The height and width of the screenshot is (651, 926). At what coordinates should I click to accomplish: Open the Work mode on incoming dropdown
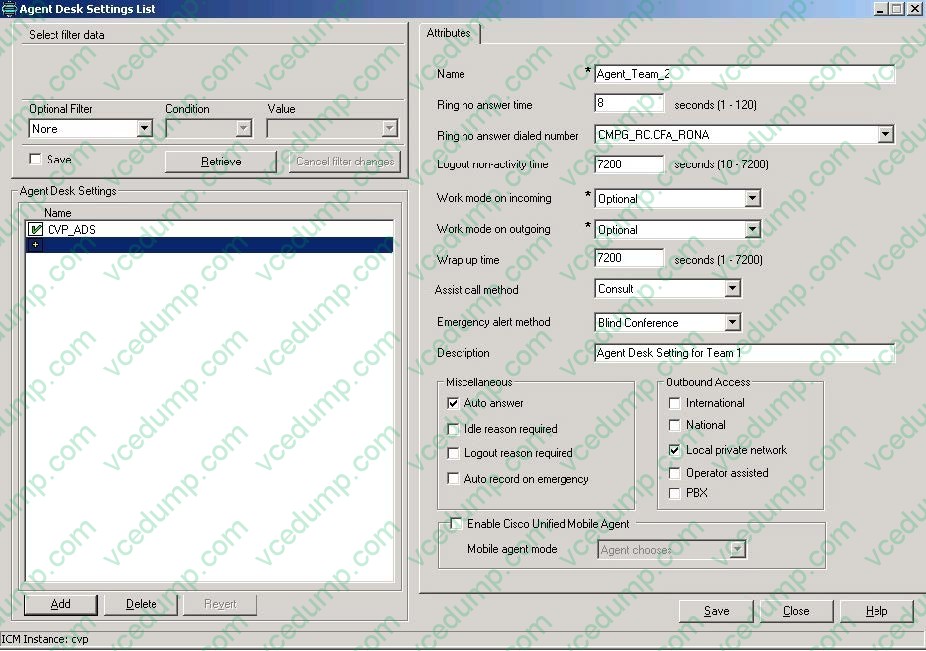tap(752, 199)
